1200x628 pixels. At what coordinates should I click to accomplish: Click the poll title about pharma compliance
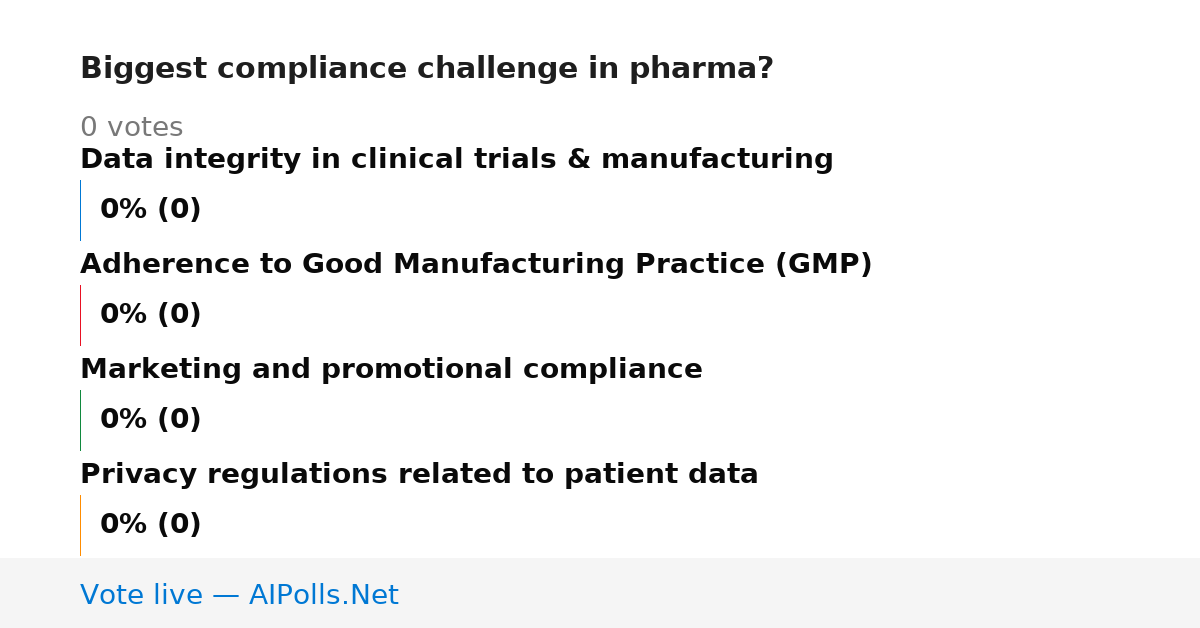(427, 69)
